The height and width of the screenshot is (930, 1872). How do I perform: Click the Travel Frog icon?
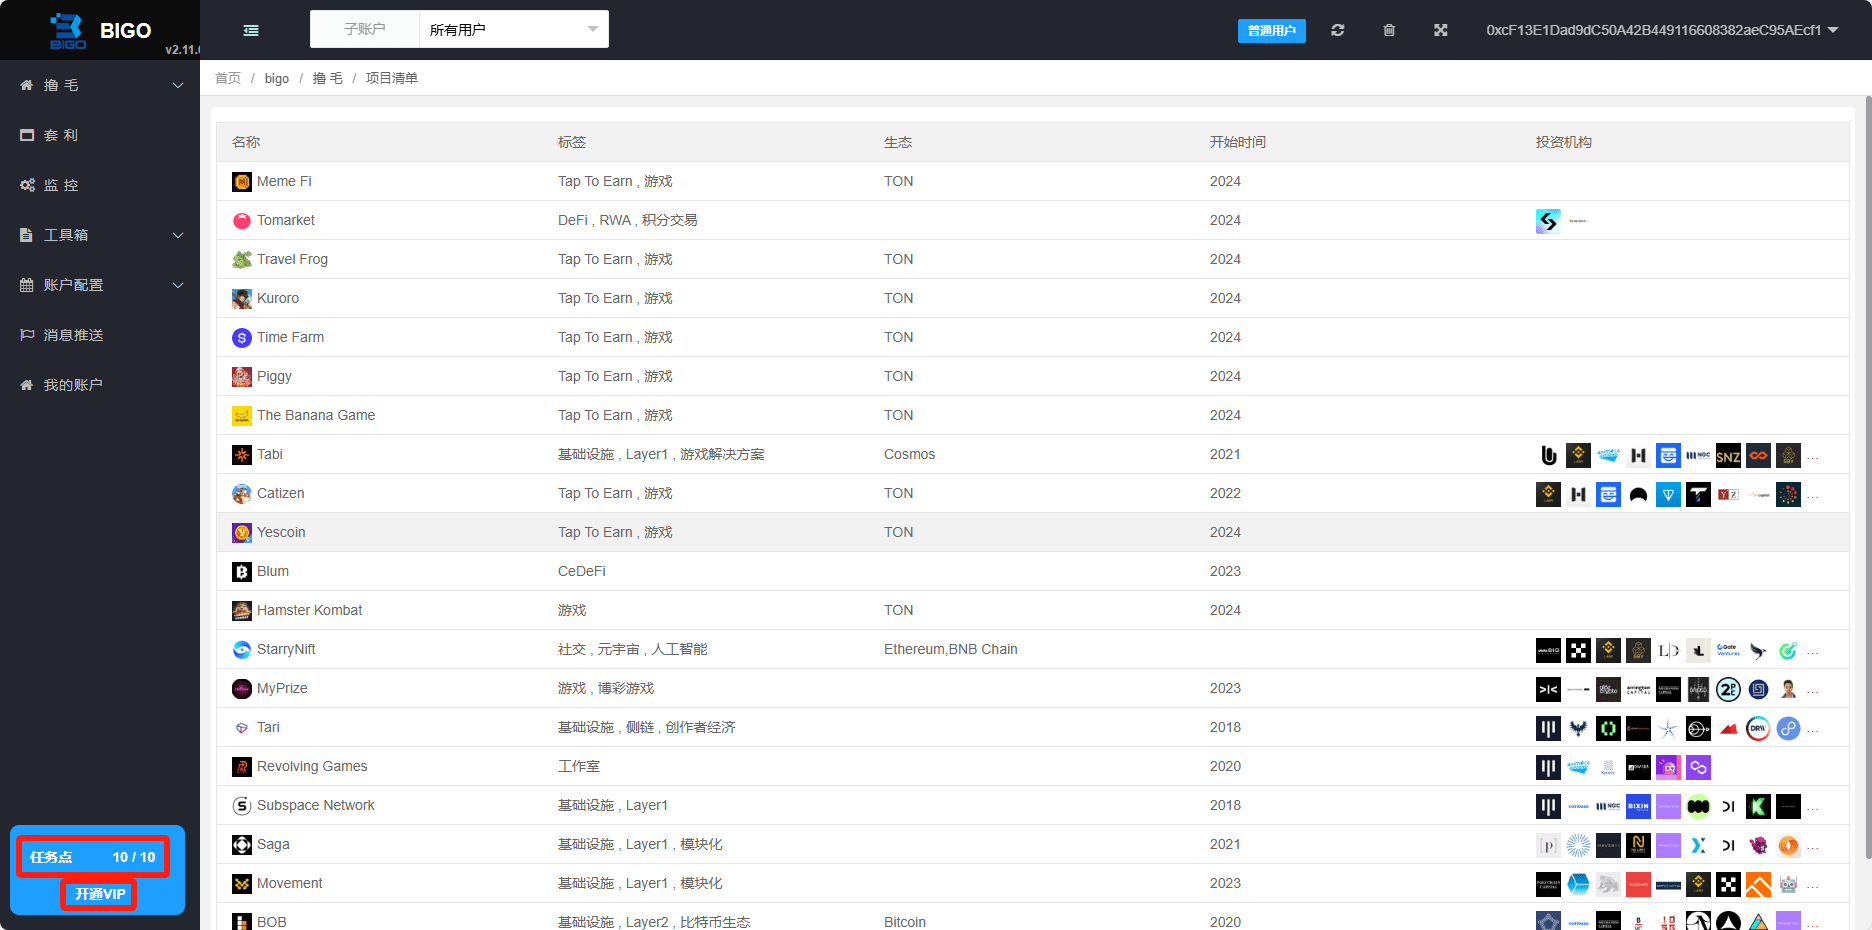click(242, 260)
